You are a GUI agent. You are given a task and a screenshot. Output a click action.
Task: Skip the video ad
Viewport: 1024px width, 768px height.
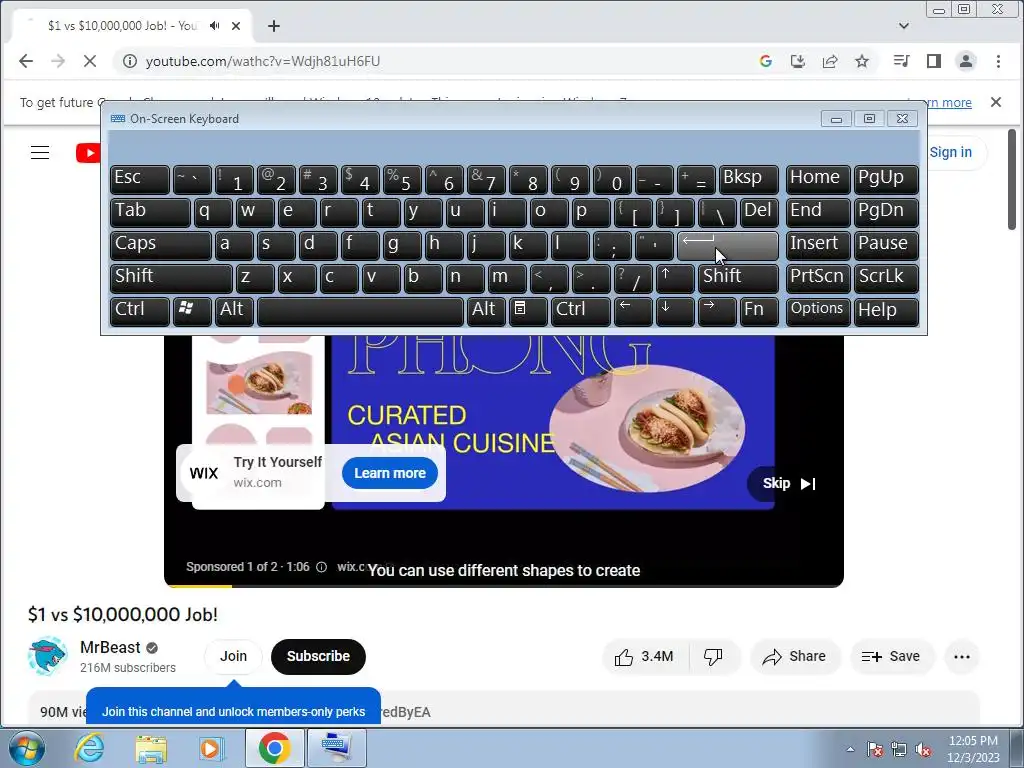point(789,483)
